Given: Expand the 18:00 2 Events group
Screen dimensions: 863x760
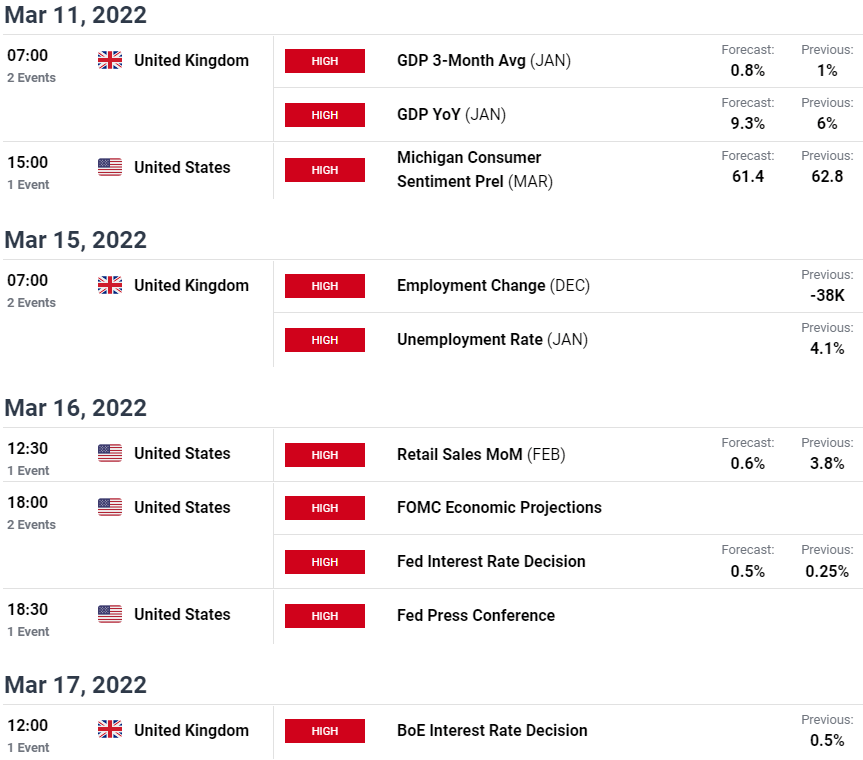Looking at the screenshot, I should 31,512.
